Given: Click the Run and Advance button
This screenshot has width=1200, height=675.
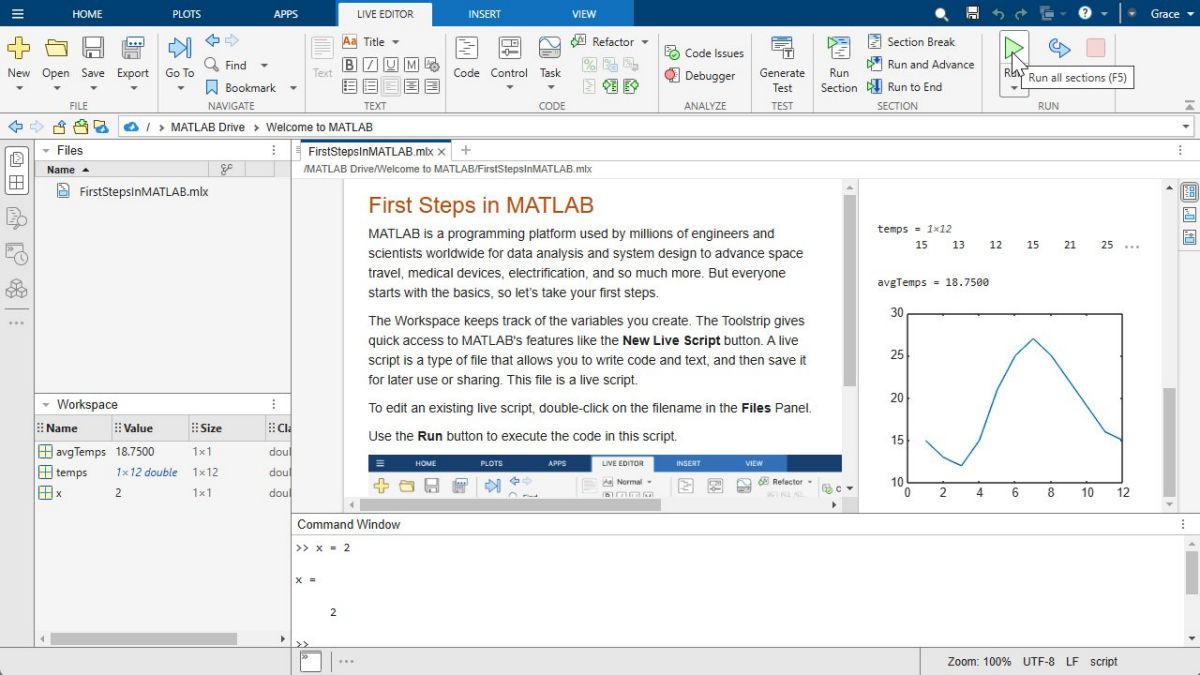Looking at the screenshot, I should tap(921, 64).
